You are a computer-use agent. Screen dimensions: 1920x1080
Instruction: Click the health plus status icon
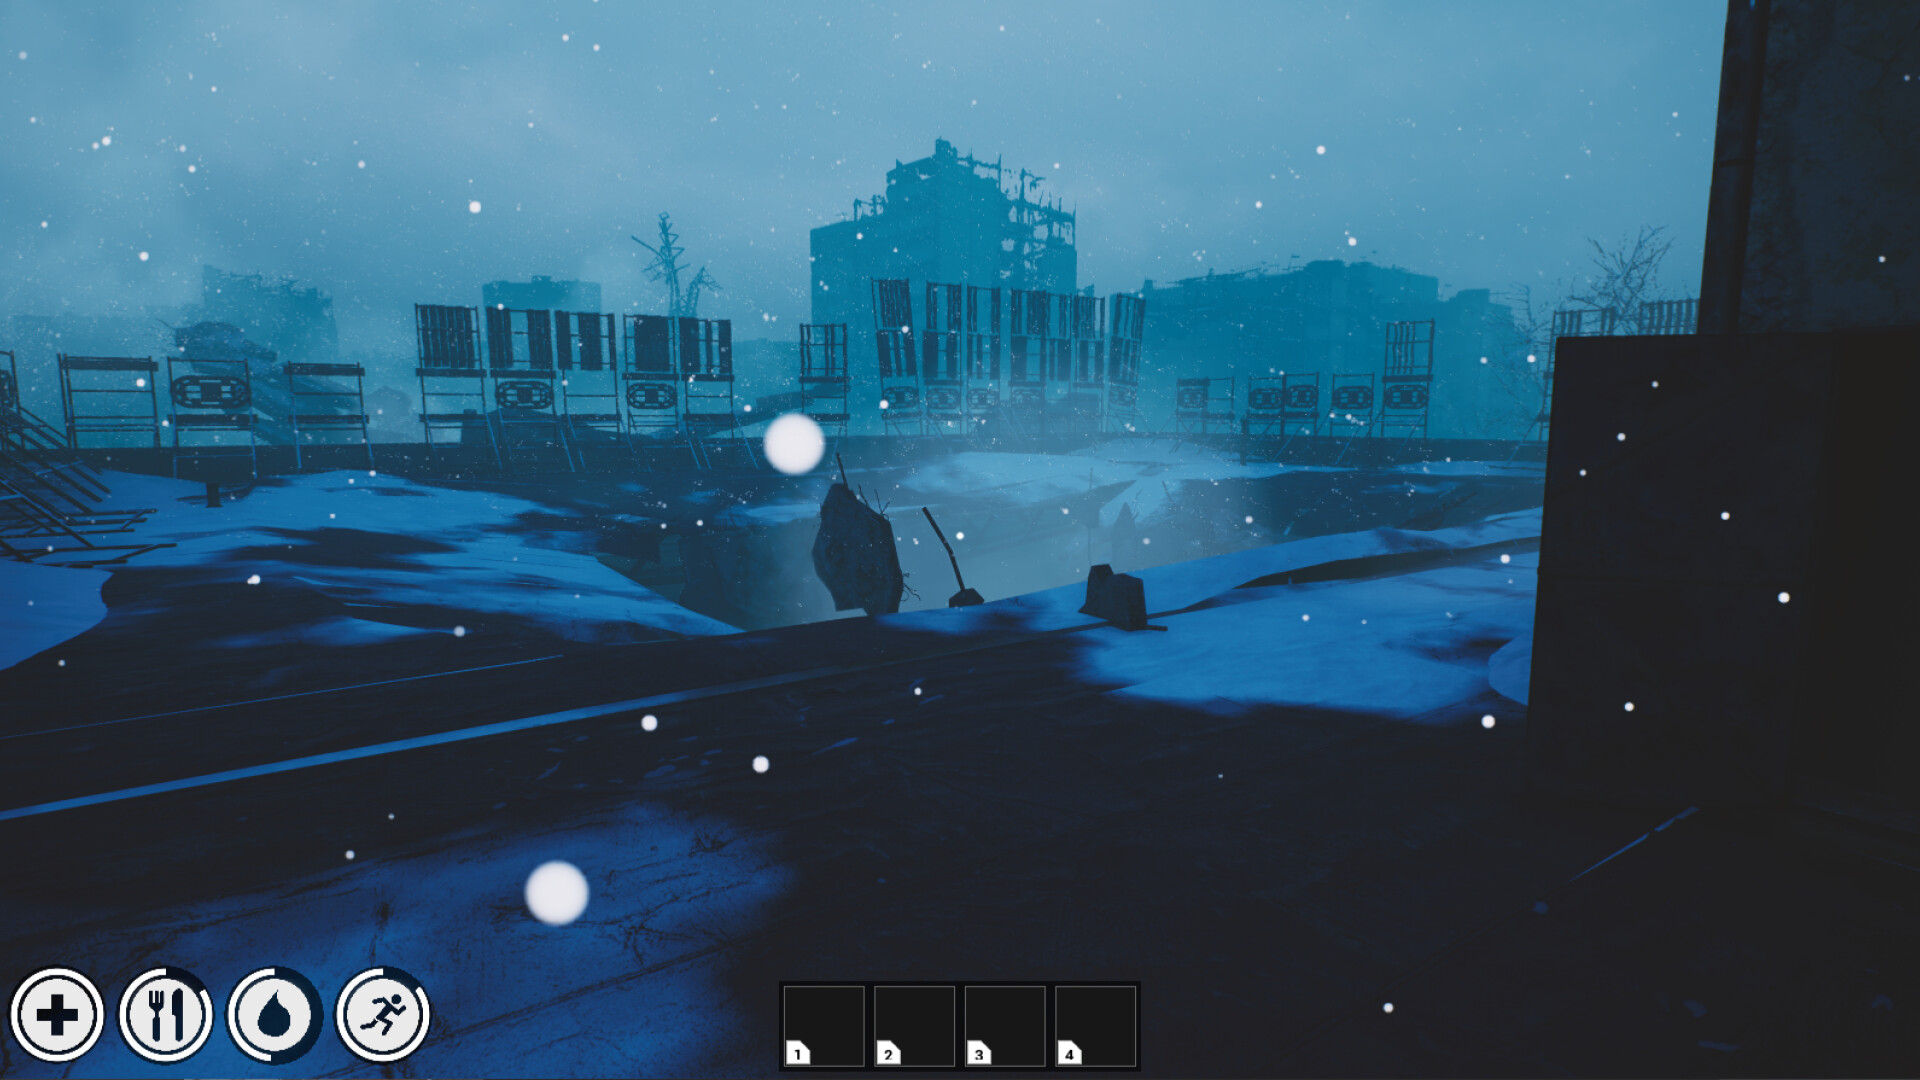[x=57, y=1016]
